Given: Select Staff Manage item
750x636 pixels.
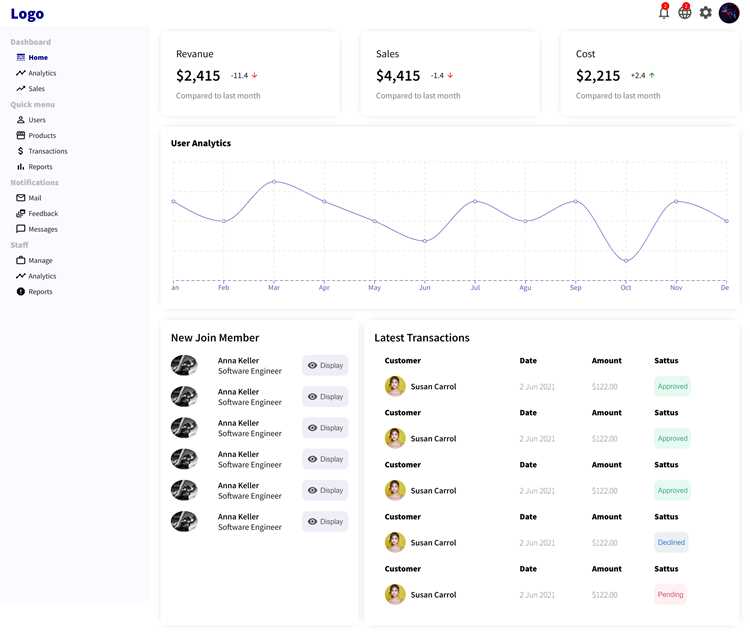Looking at the screenshot, I should click(34, 261).
